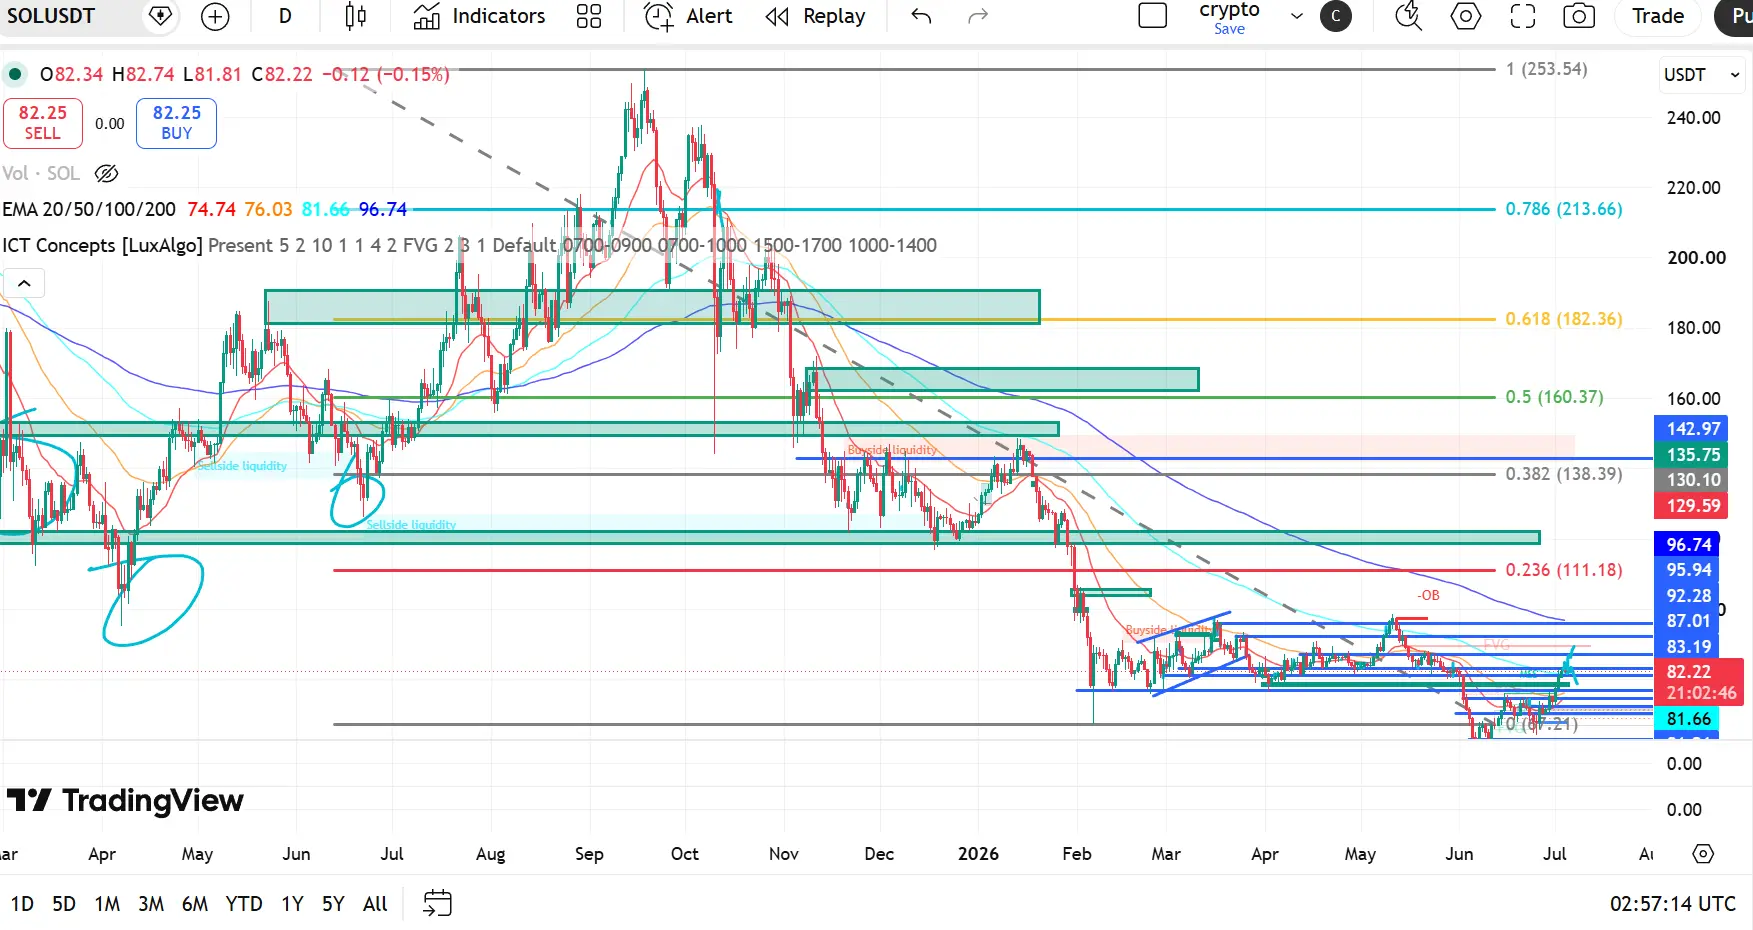Viewport: 1753px width, 930px height.
Task: Switch to the 3M time range
Action: [x=151, y=904]
